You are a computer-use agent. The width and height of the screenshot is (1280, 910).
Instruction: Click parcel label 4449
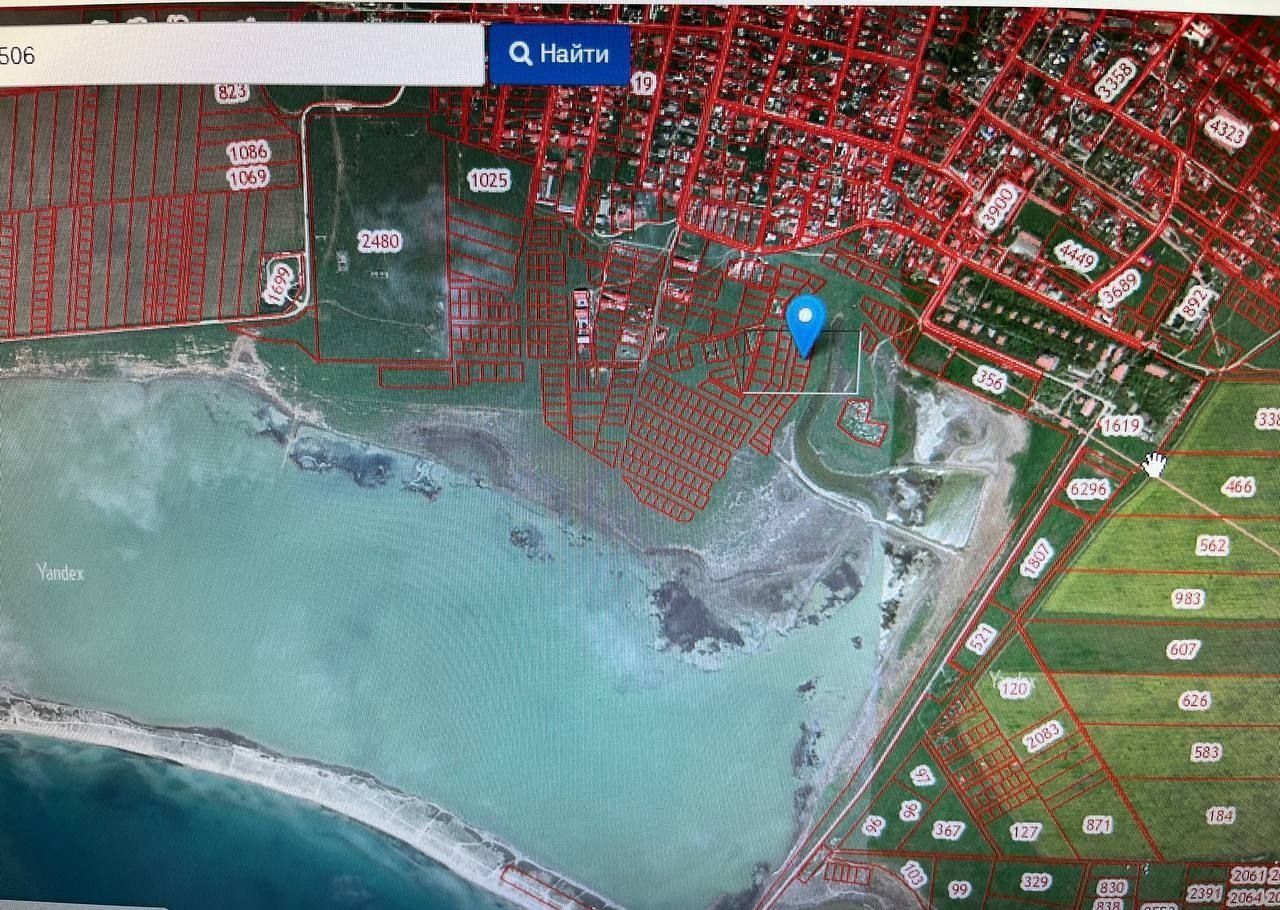1075,257
